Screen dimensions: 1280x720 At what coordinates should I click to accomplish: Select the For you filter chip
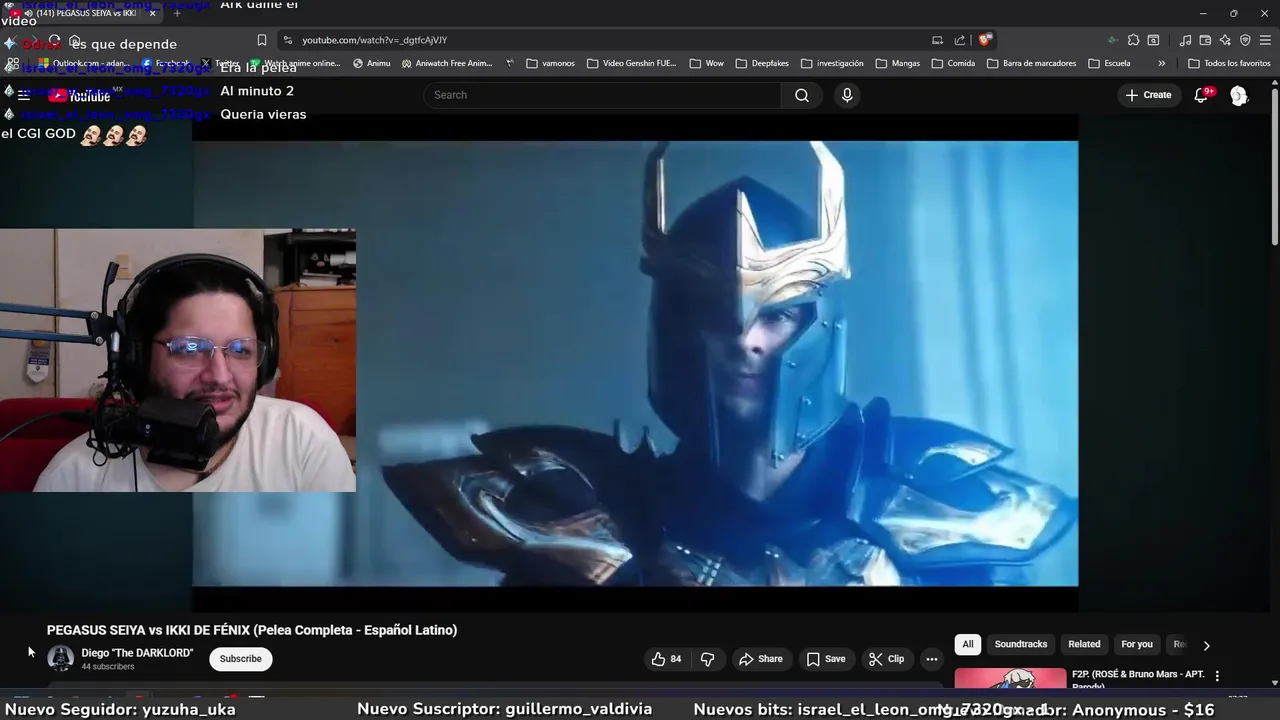[x=1137, y=645]
